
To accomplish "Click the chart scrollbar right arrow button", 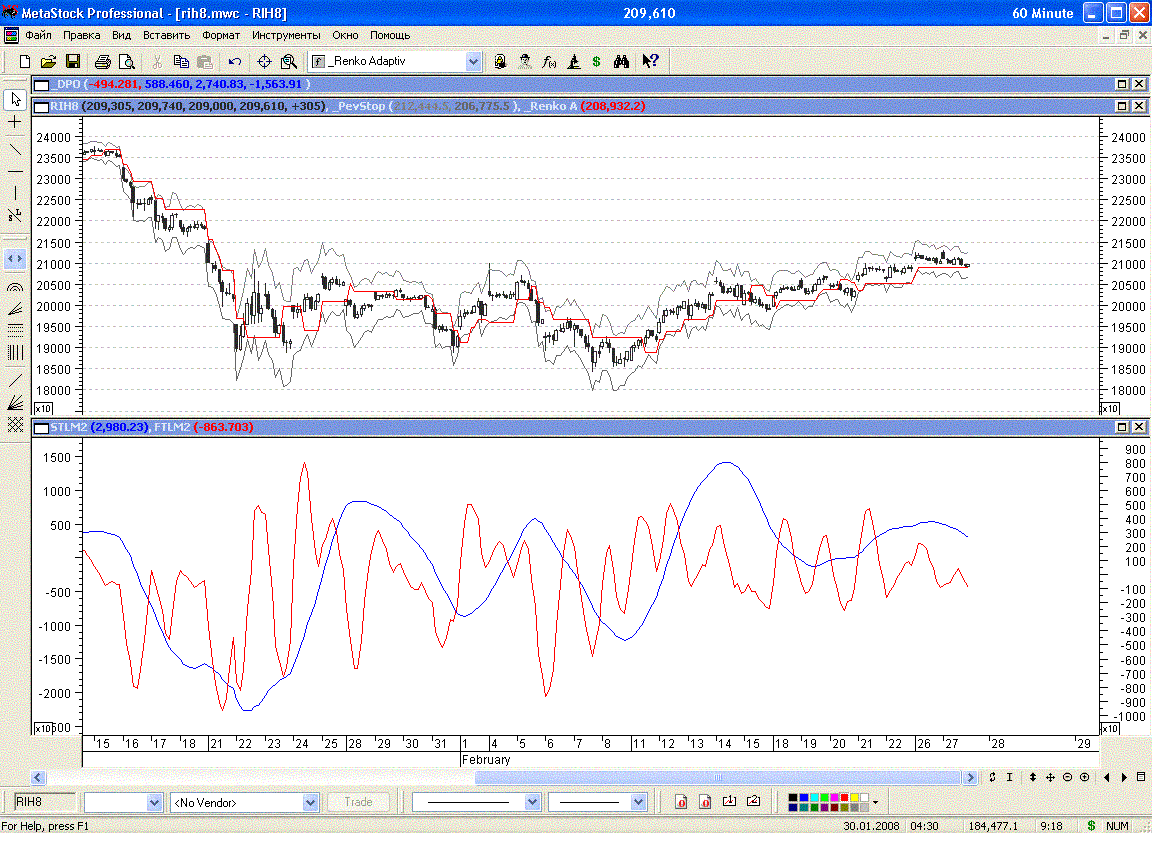I will (x=970, y=777).
